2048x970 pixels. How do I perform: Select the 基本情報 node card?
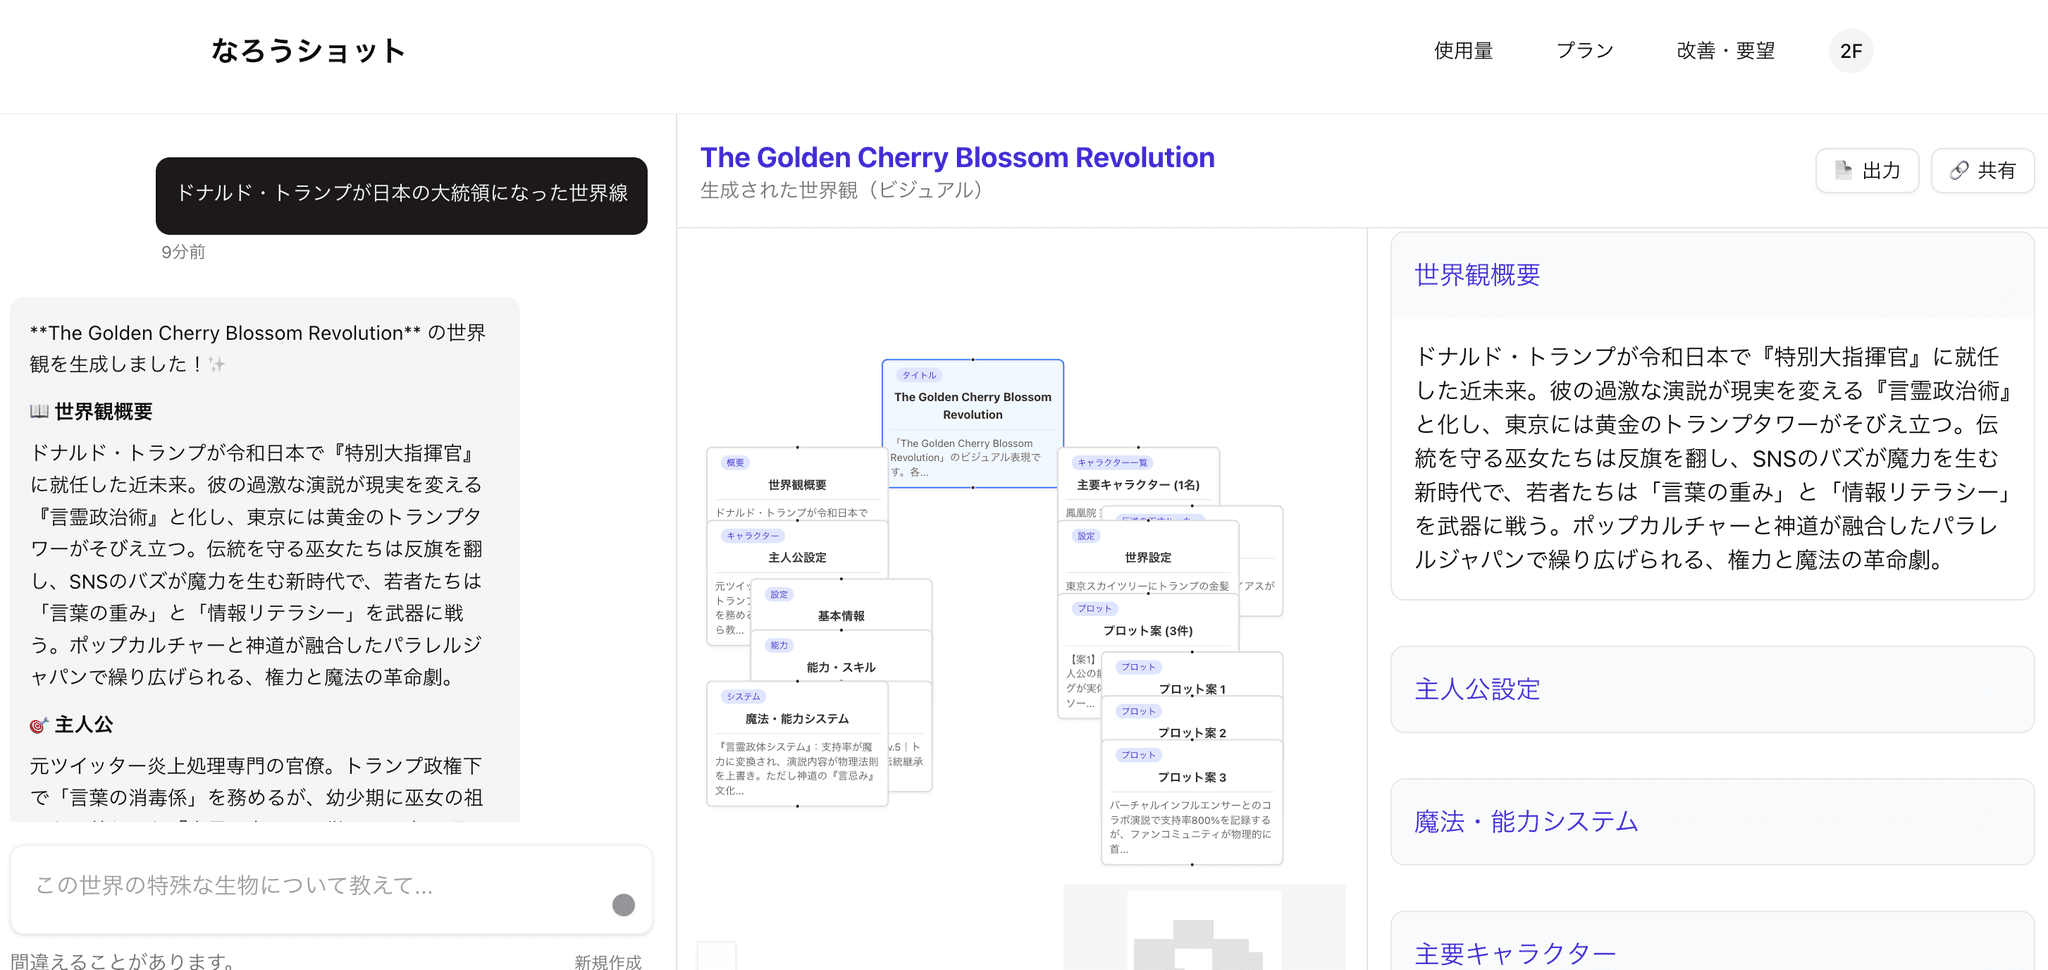click(x=841, y=605)
